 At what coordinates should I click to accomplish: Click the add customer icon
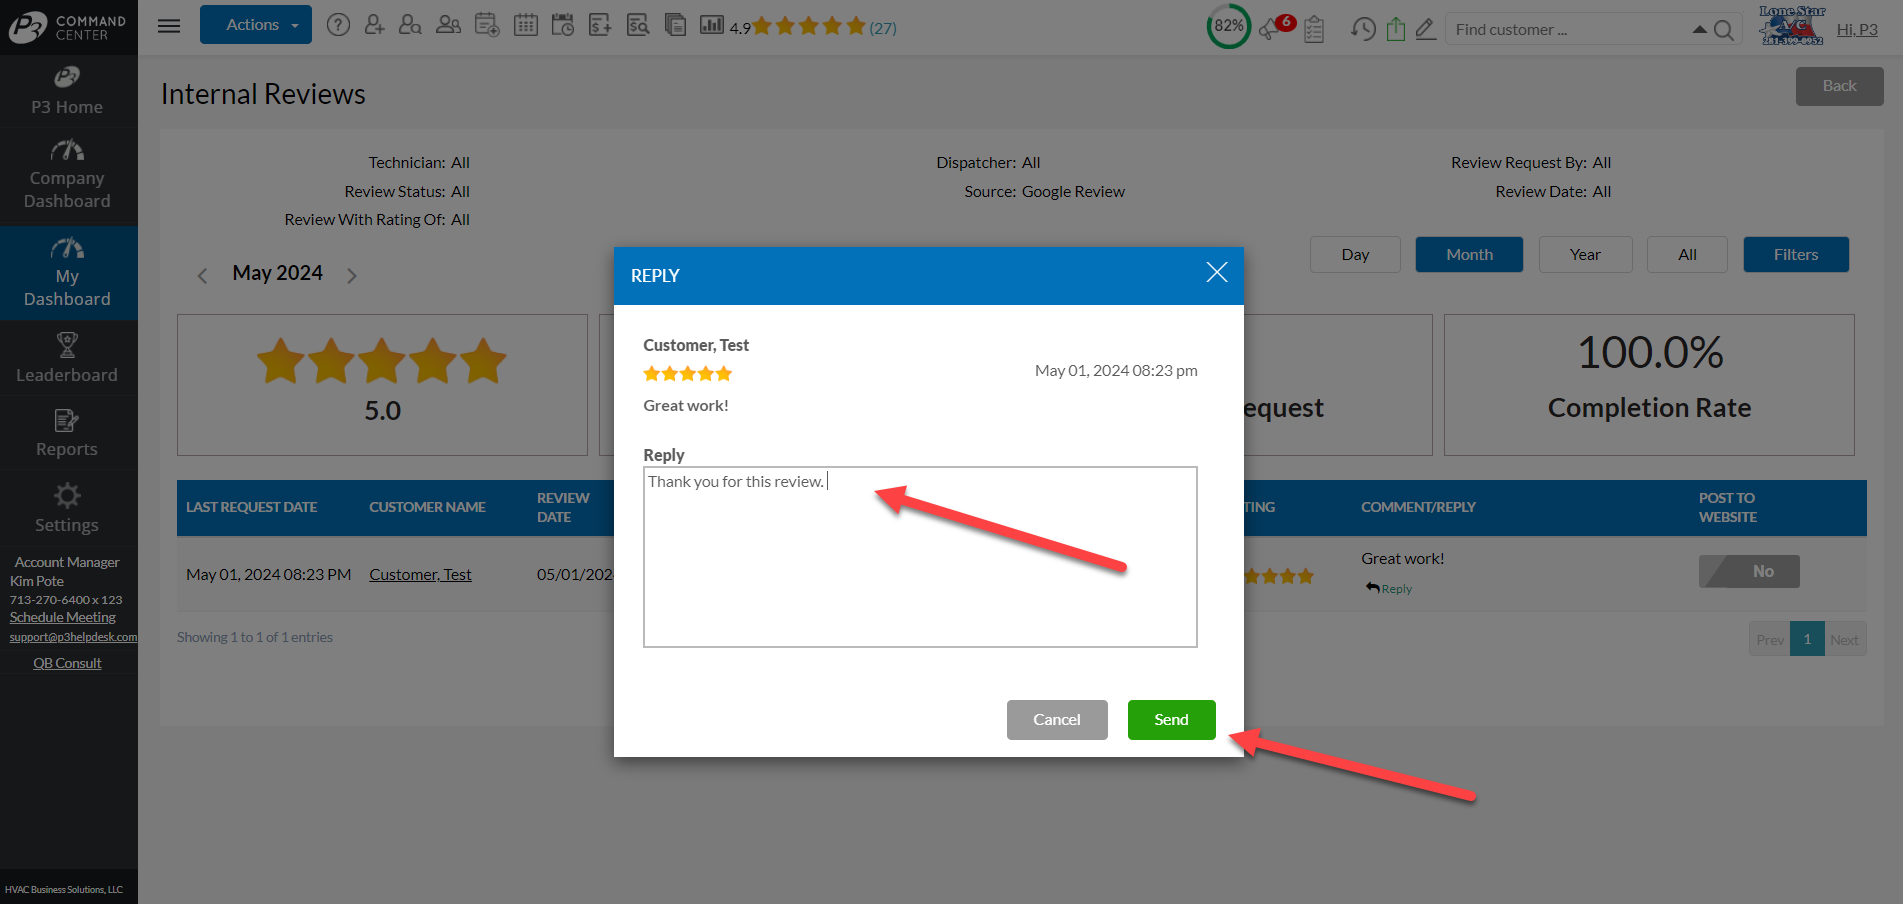(374, 25)
